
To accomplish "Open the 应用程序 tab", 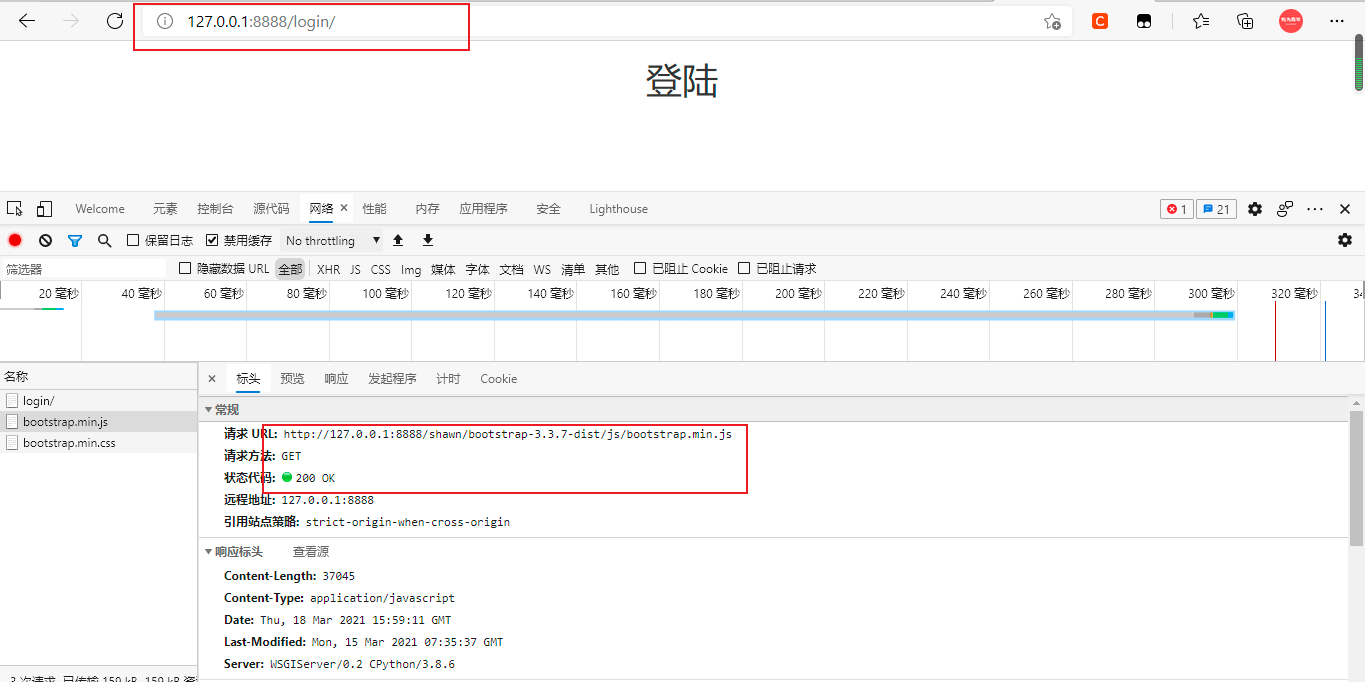I will pyautogui.click(x=483, y=209).
